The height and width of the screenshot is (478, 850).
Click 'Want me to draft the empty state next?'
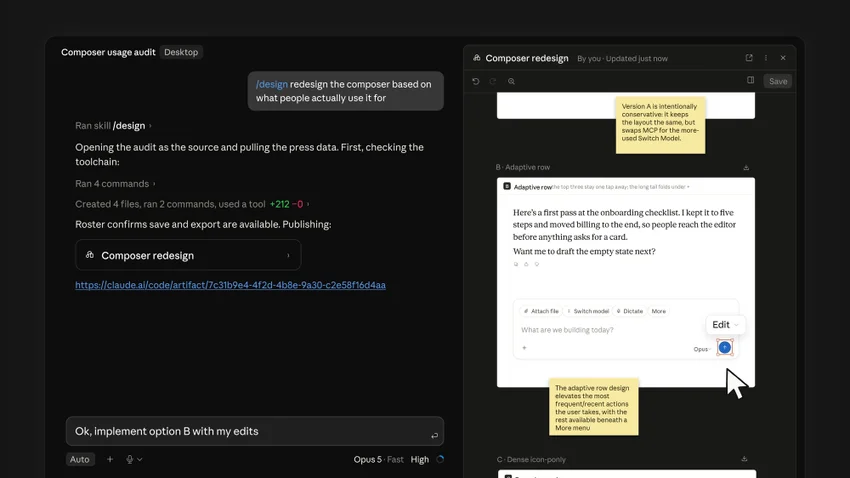[x=584, y=251]
